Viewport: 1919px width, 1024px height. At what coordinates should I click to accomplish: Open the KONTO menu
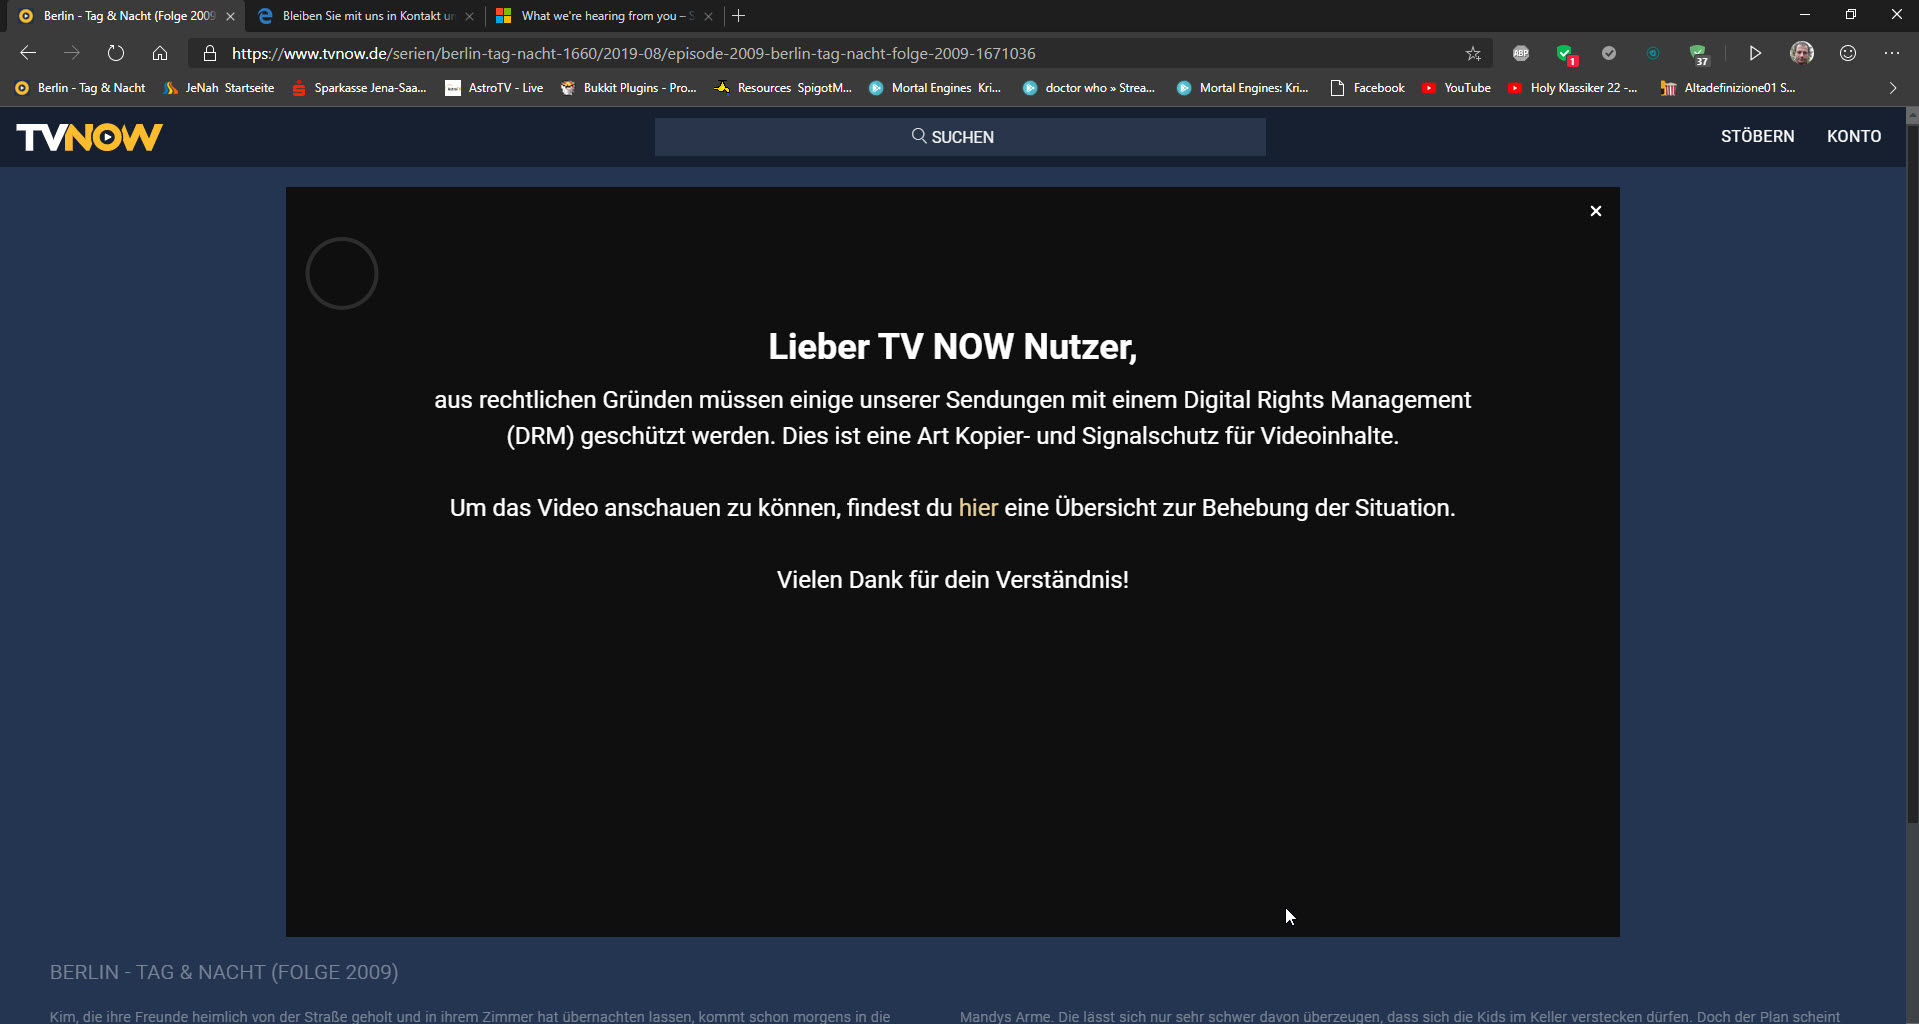coord(1854,136)
